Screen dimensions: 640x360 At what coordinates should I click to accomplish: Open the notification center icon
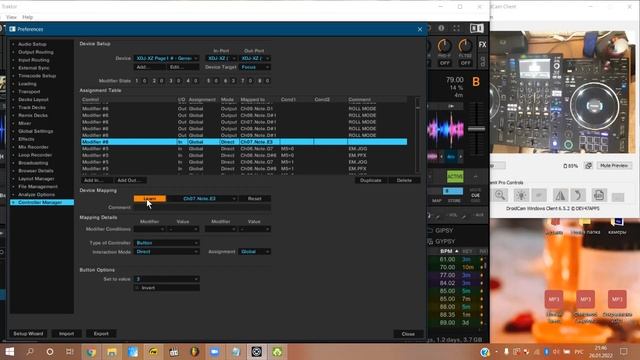coord(624,352)
